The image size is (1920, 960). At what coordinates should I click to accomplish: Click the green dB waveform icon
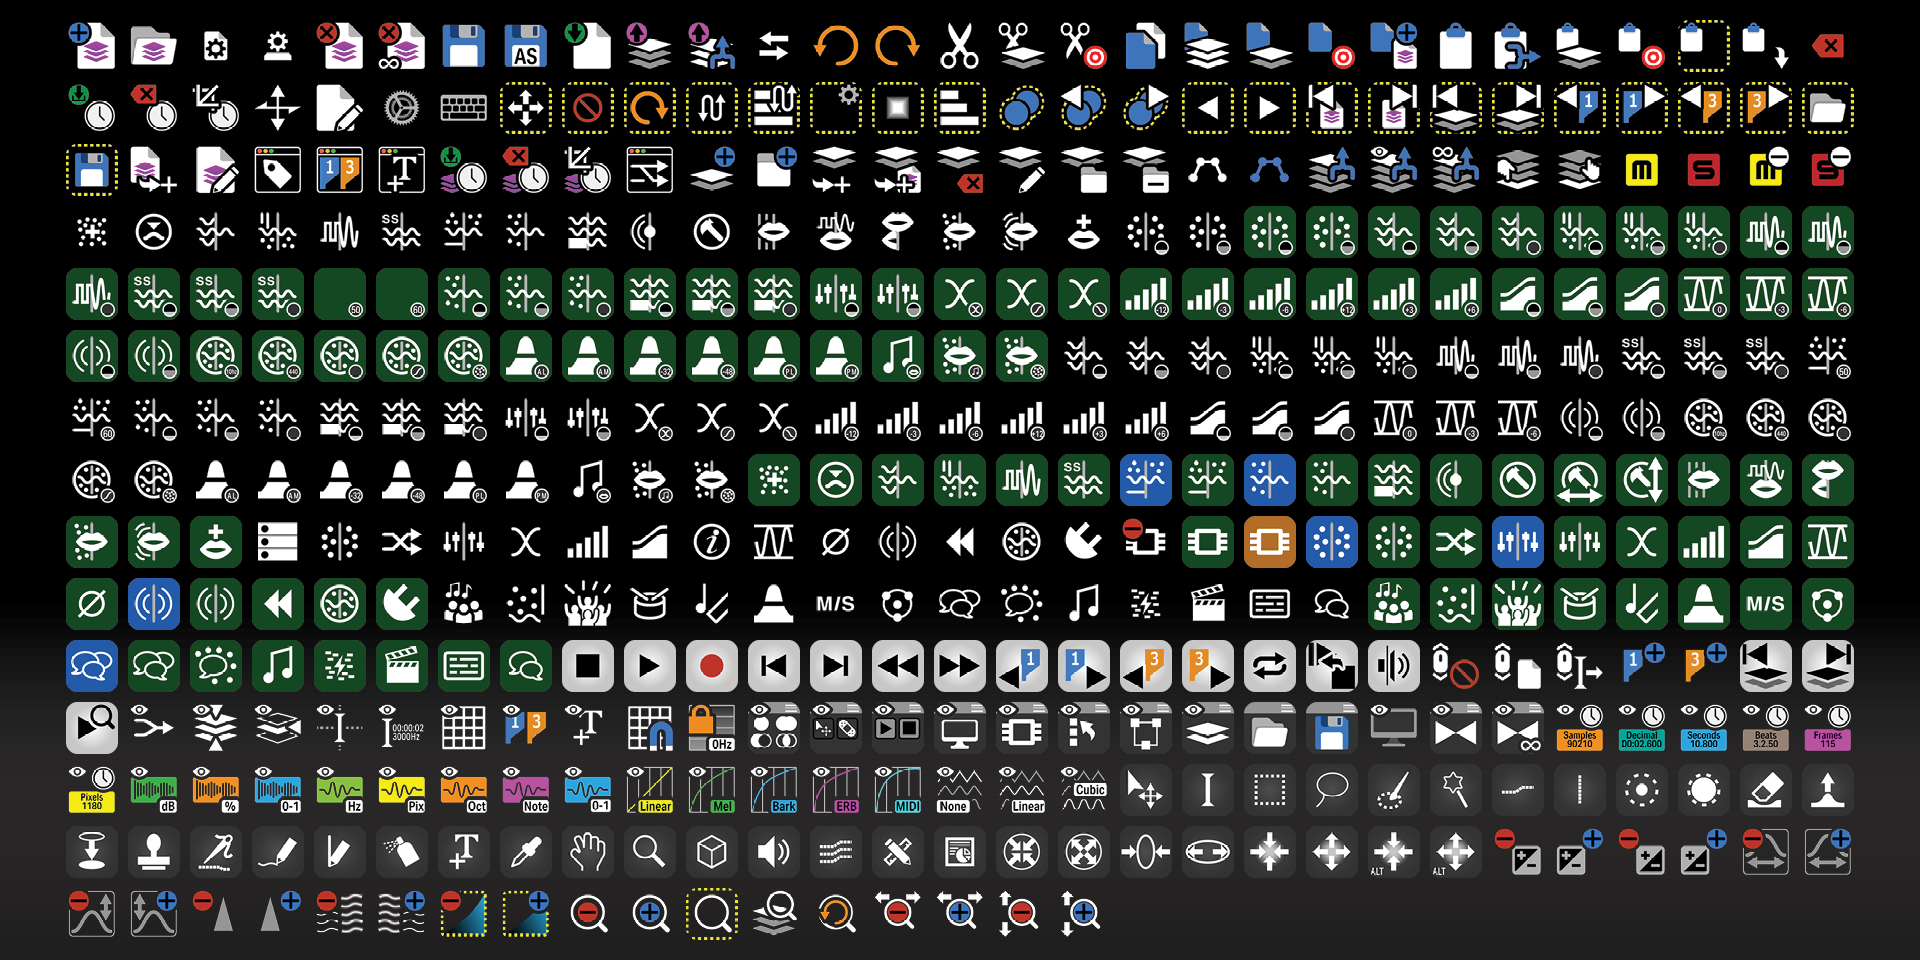point(154,790)
